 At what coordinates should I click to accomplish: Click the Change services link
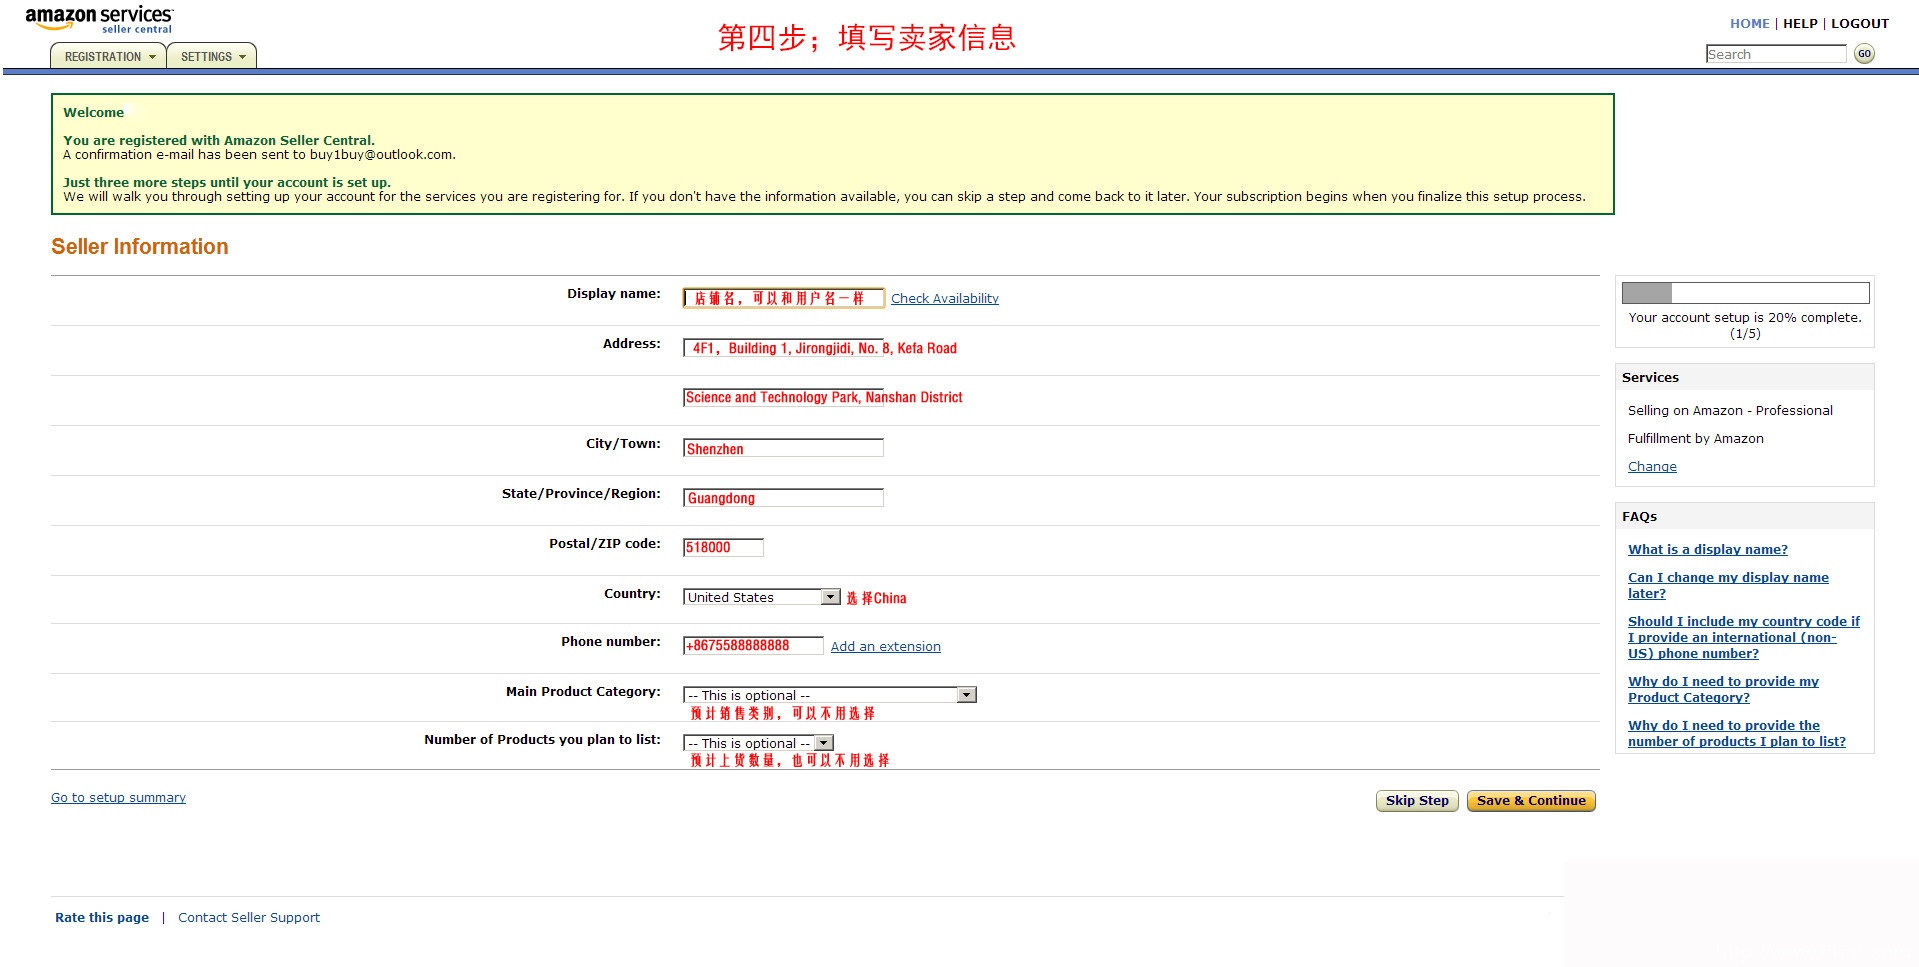(1652, 467)
